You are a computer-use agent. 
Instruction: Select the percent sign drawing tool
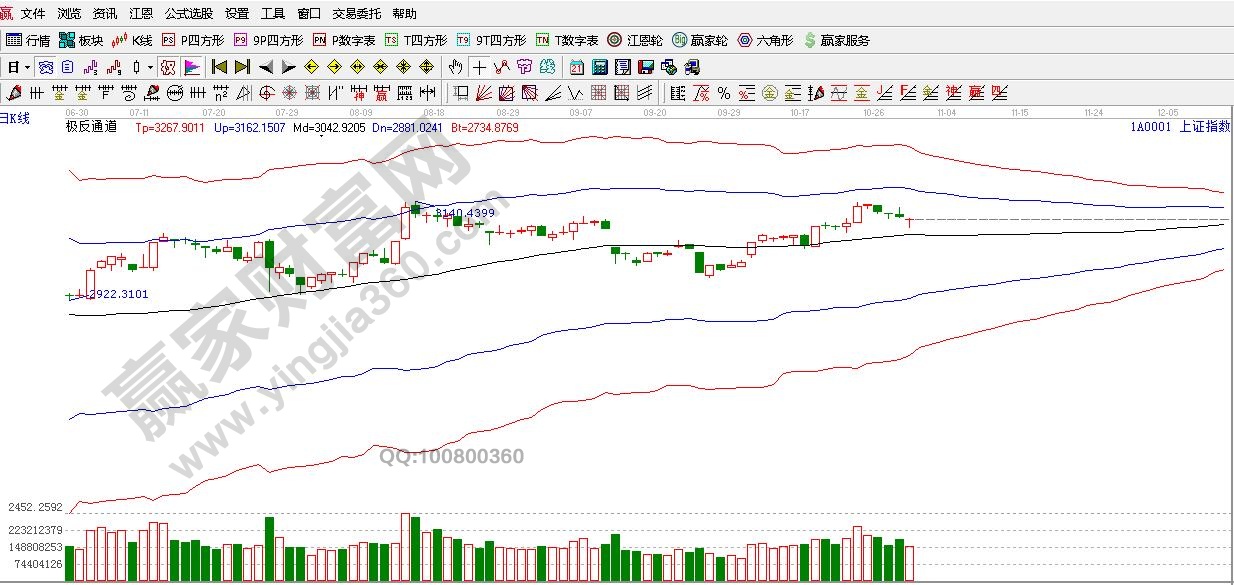pyautogui.click(x=723, y=93)
